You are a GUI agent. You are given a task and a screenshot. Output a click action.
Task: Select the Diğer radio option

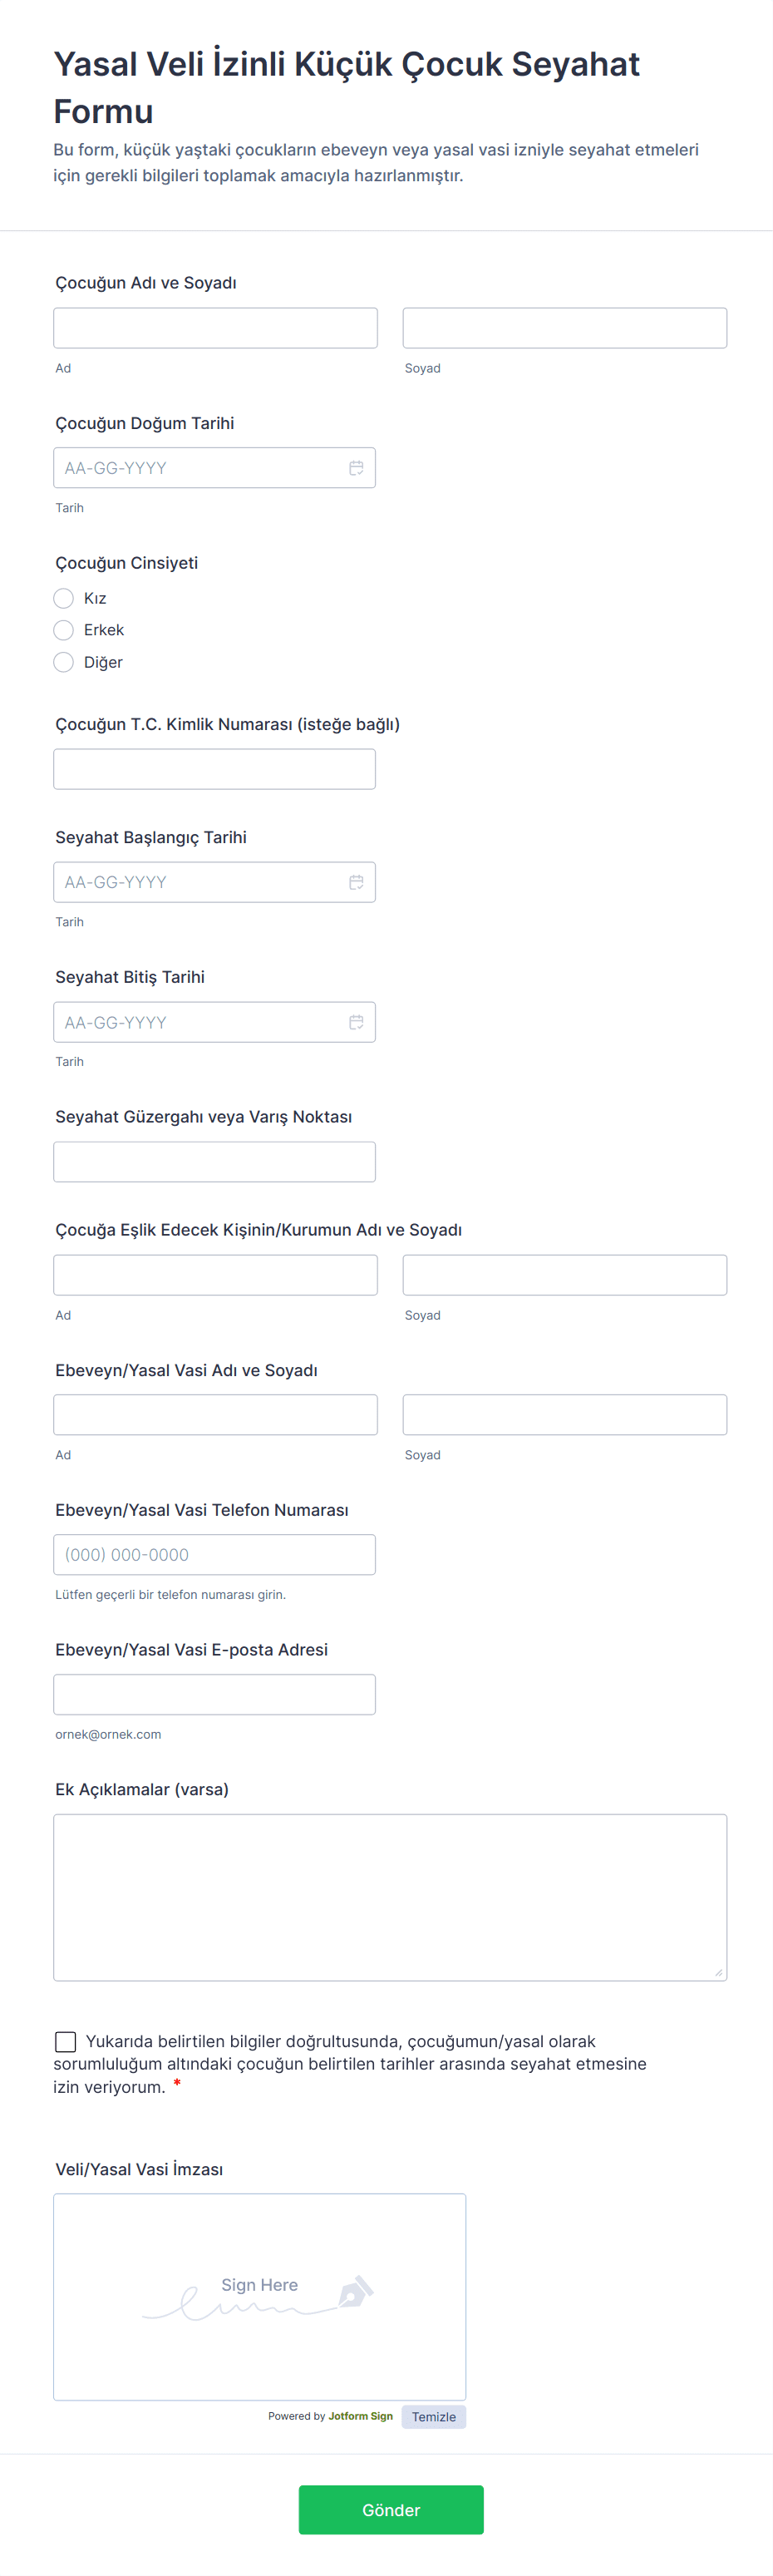click(64, 662)
